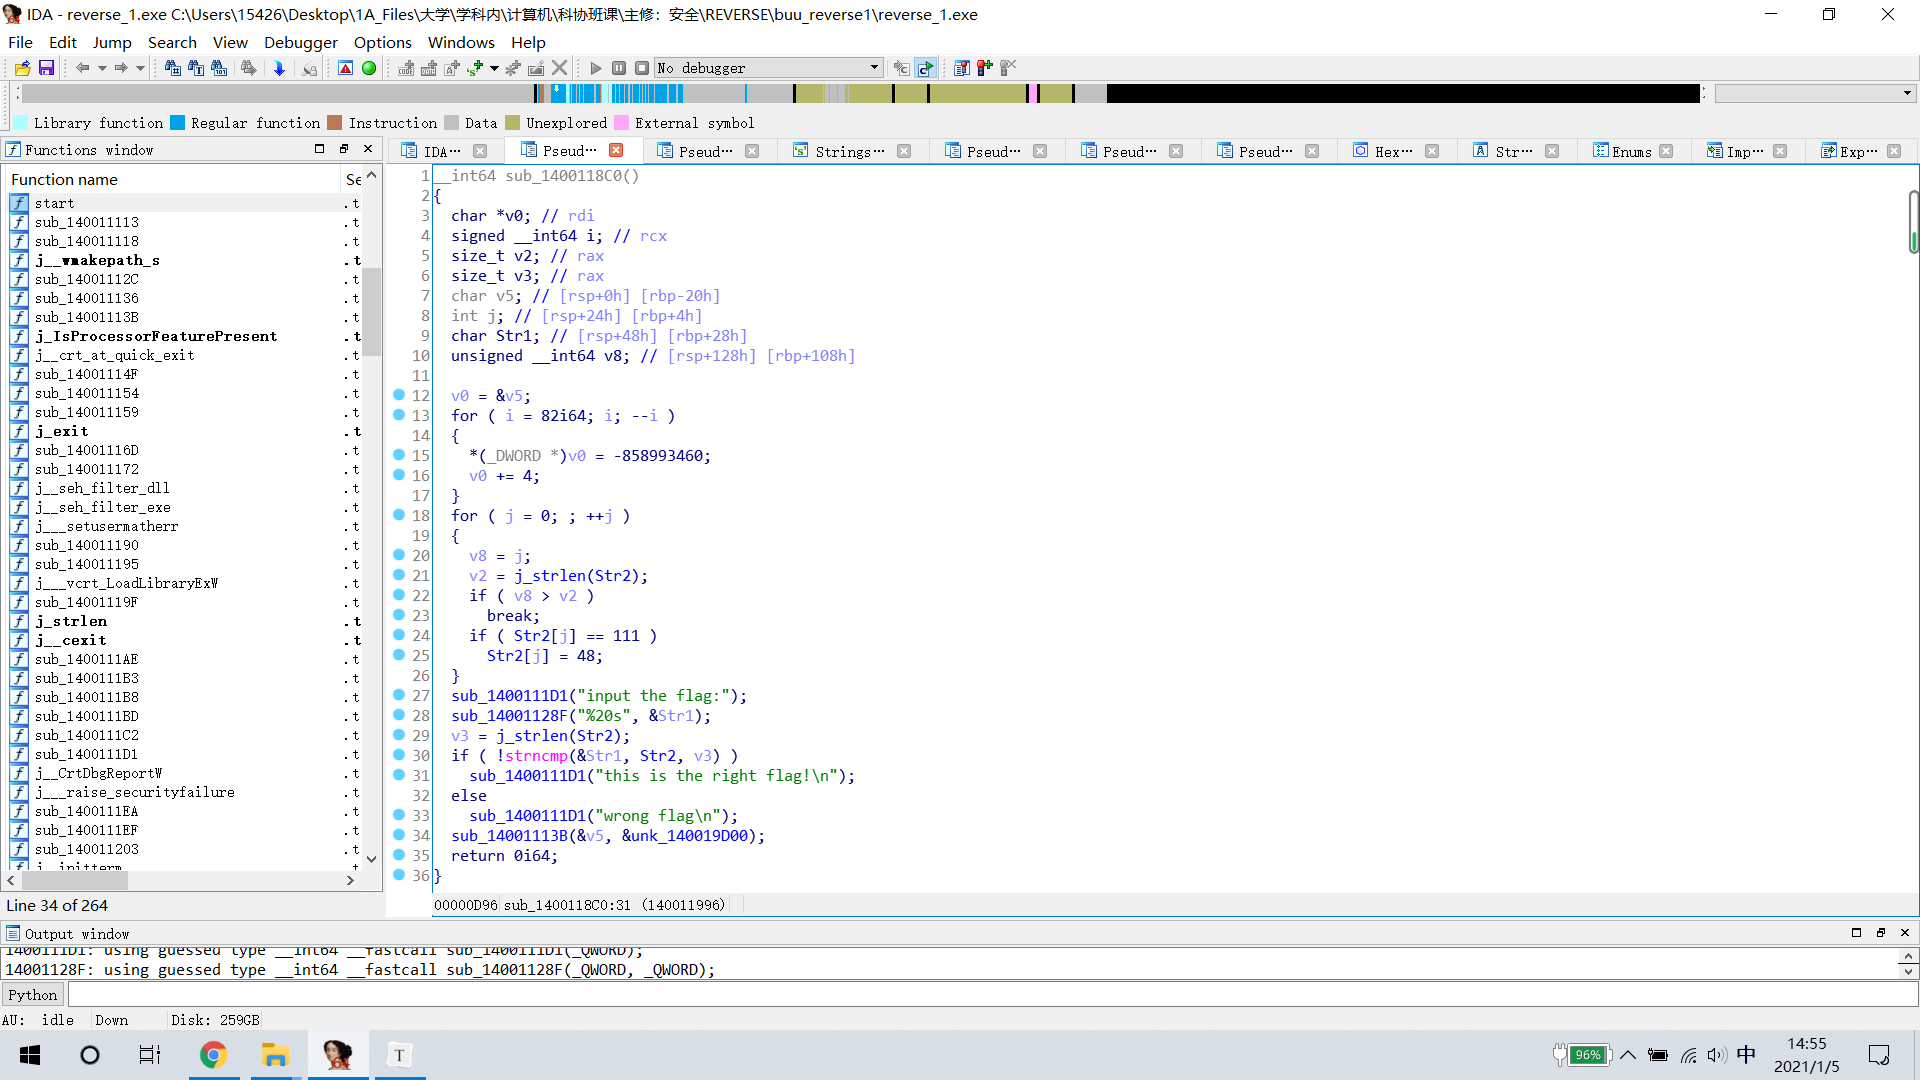Click the large X toolbar icon
Image resolution: width=1920 pixels, height=1080 pixels.
point(560,68)
